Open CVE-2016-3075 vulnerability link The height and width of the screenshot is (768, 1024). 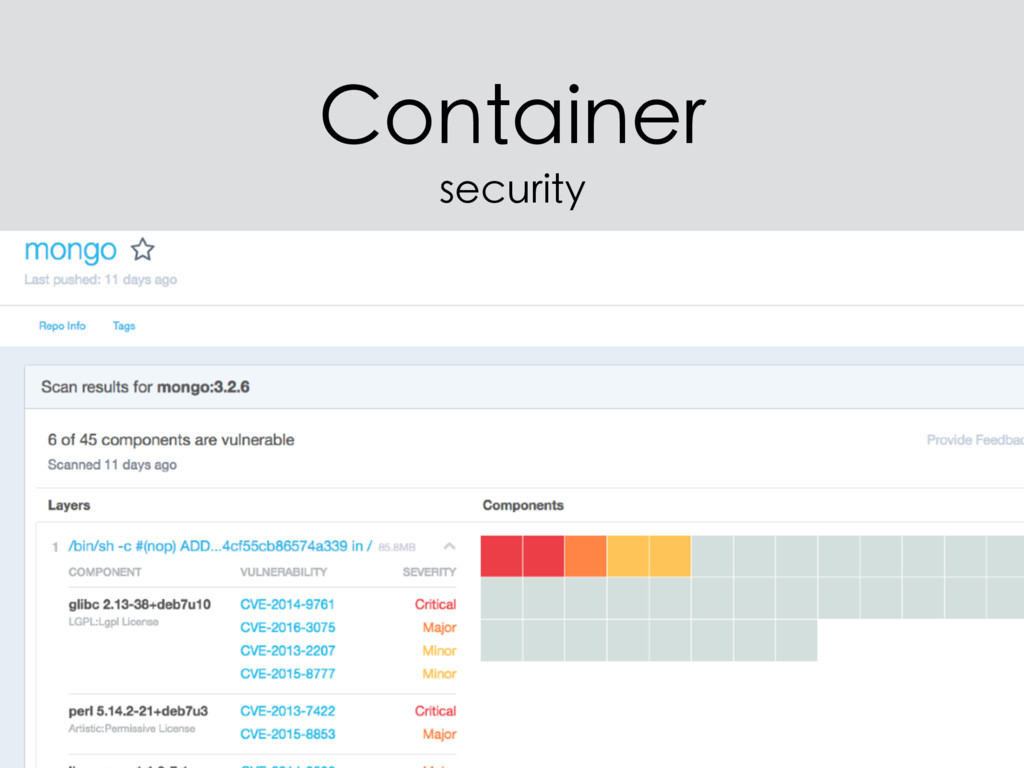point(287,628)
